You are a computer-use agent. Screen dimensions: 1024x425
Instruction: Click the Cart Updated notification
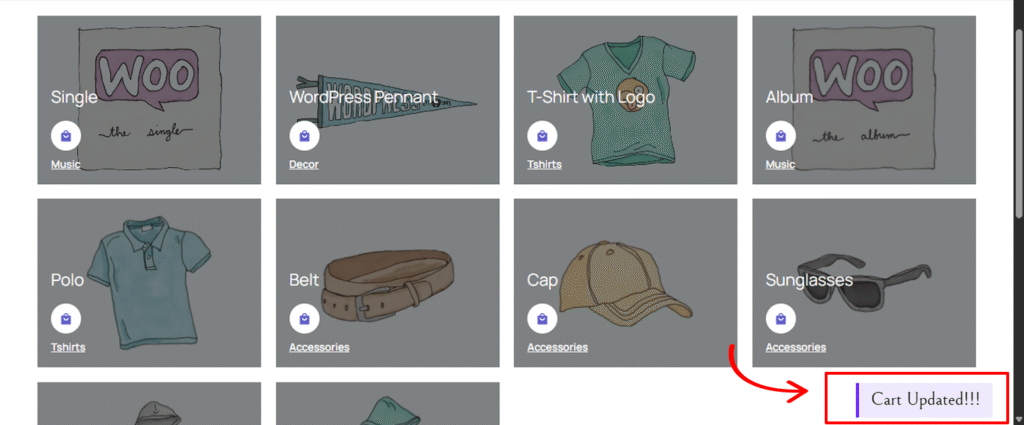tap(924, 399)
